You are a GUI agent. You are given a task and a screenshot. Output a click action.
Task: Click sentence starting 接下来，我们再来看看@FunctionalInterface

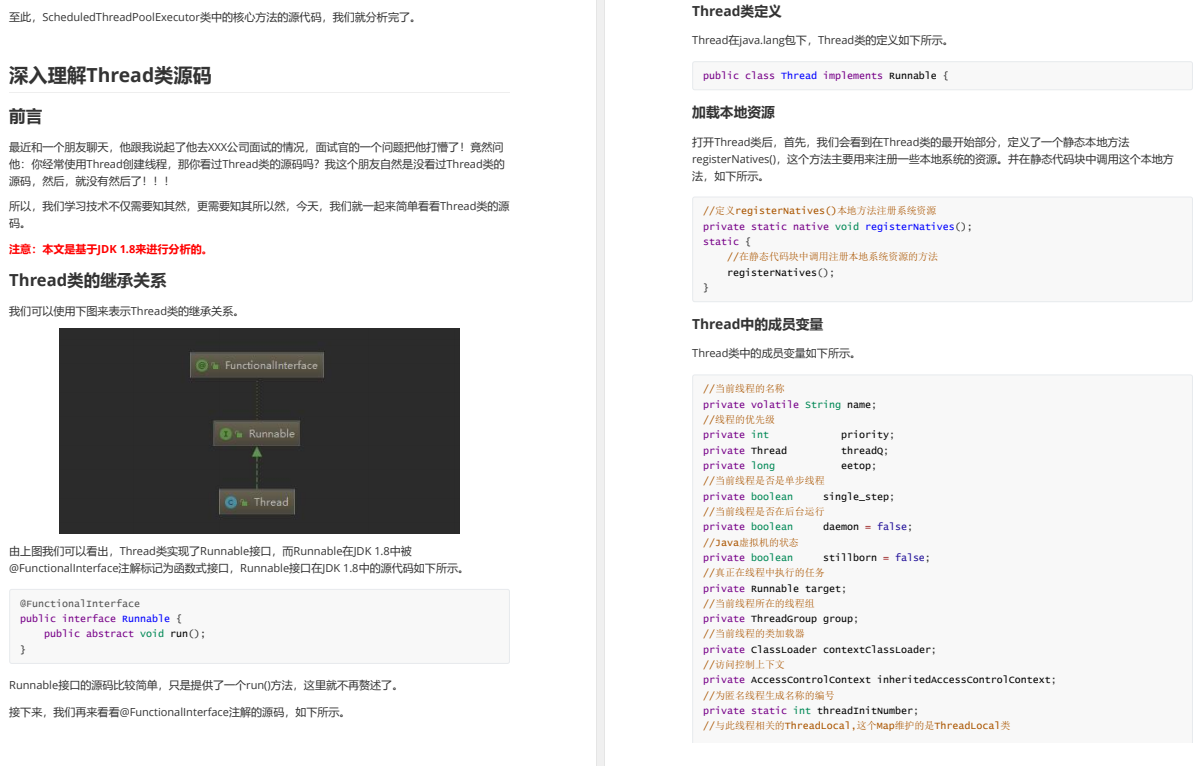click(x=178, y=712)
